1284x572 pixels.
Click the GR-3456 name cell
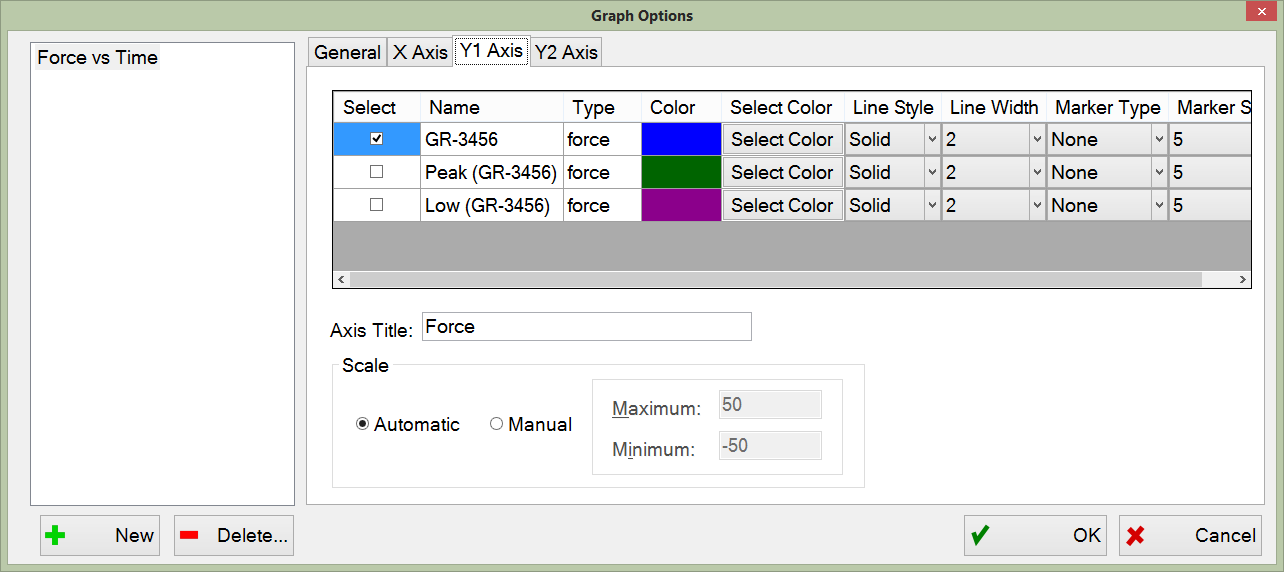pyautogui.click(x=492, y=139)
